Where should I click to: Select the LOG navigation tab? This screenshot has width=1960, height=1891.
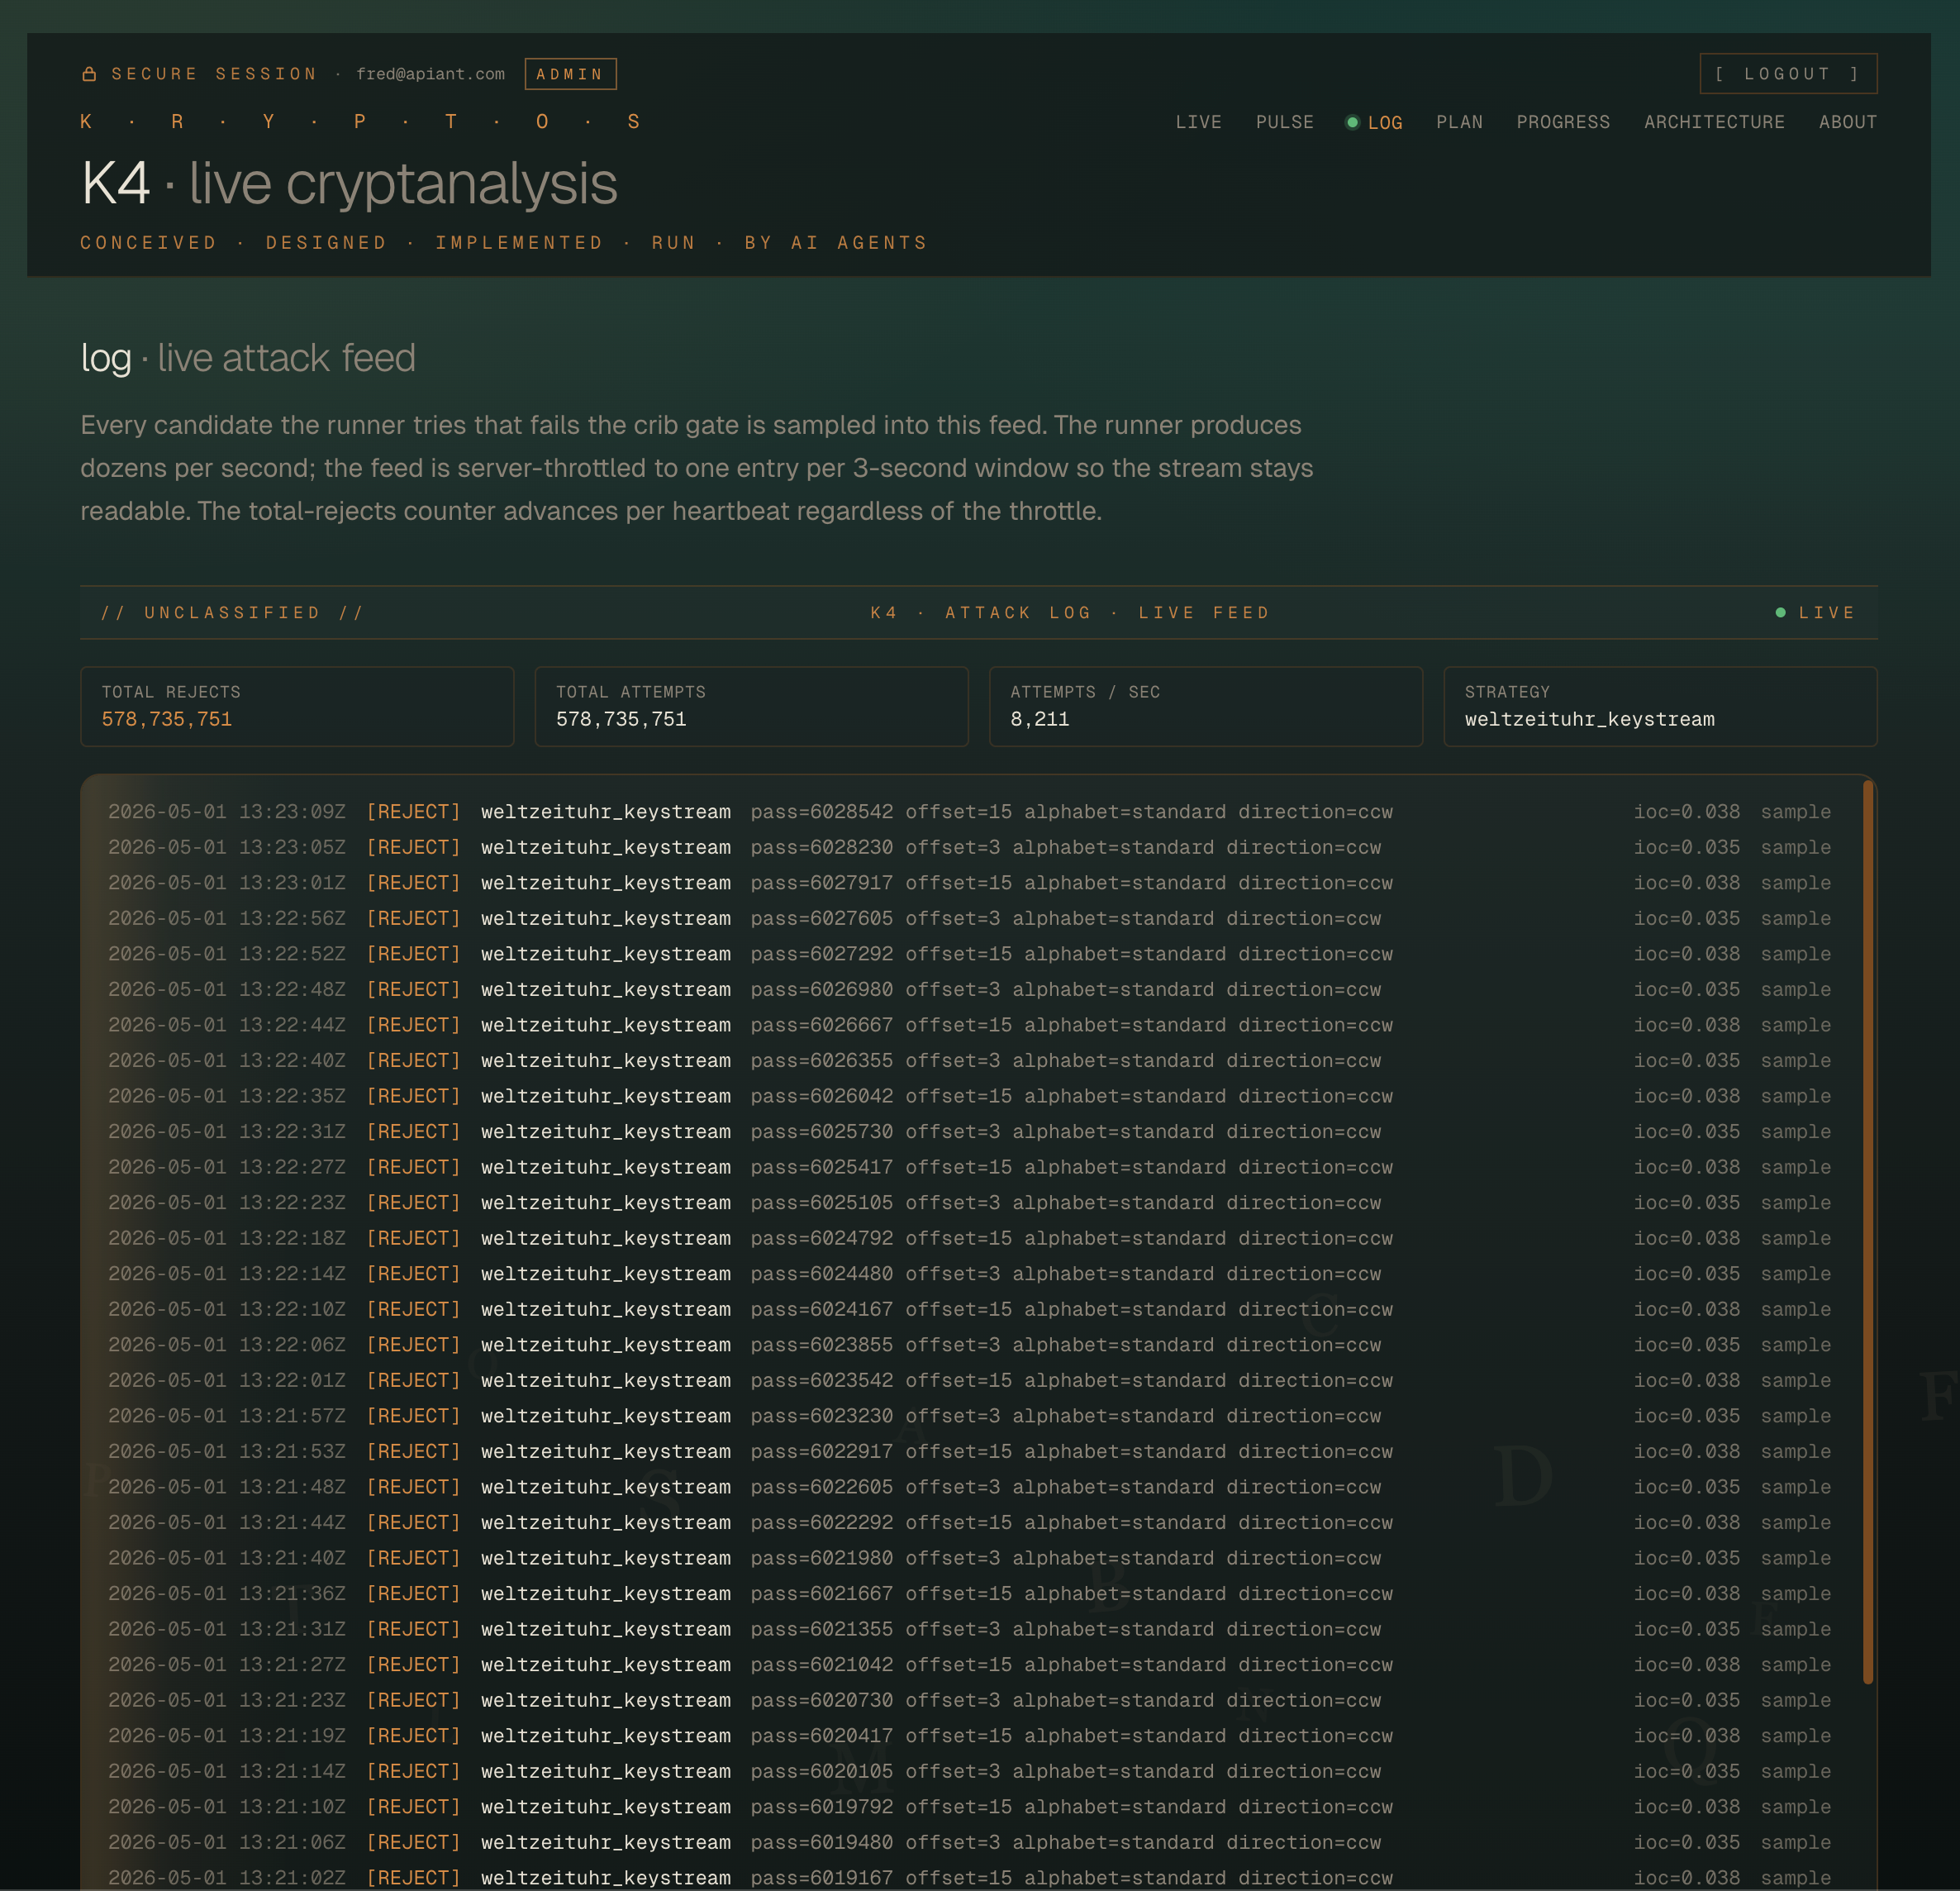1384,122
